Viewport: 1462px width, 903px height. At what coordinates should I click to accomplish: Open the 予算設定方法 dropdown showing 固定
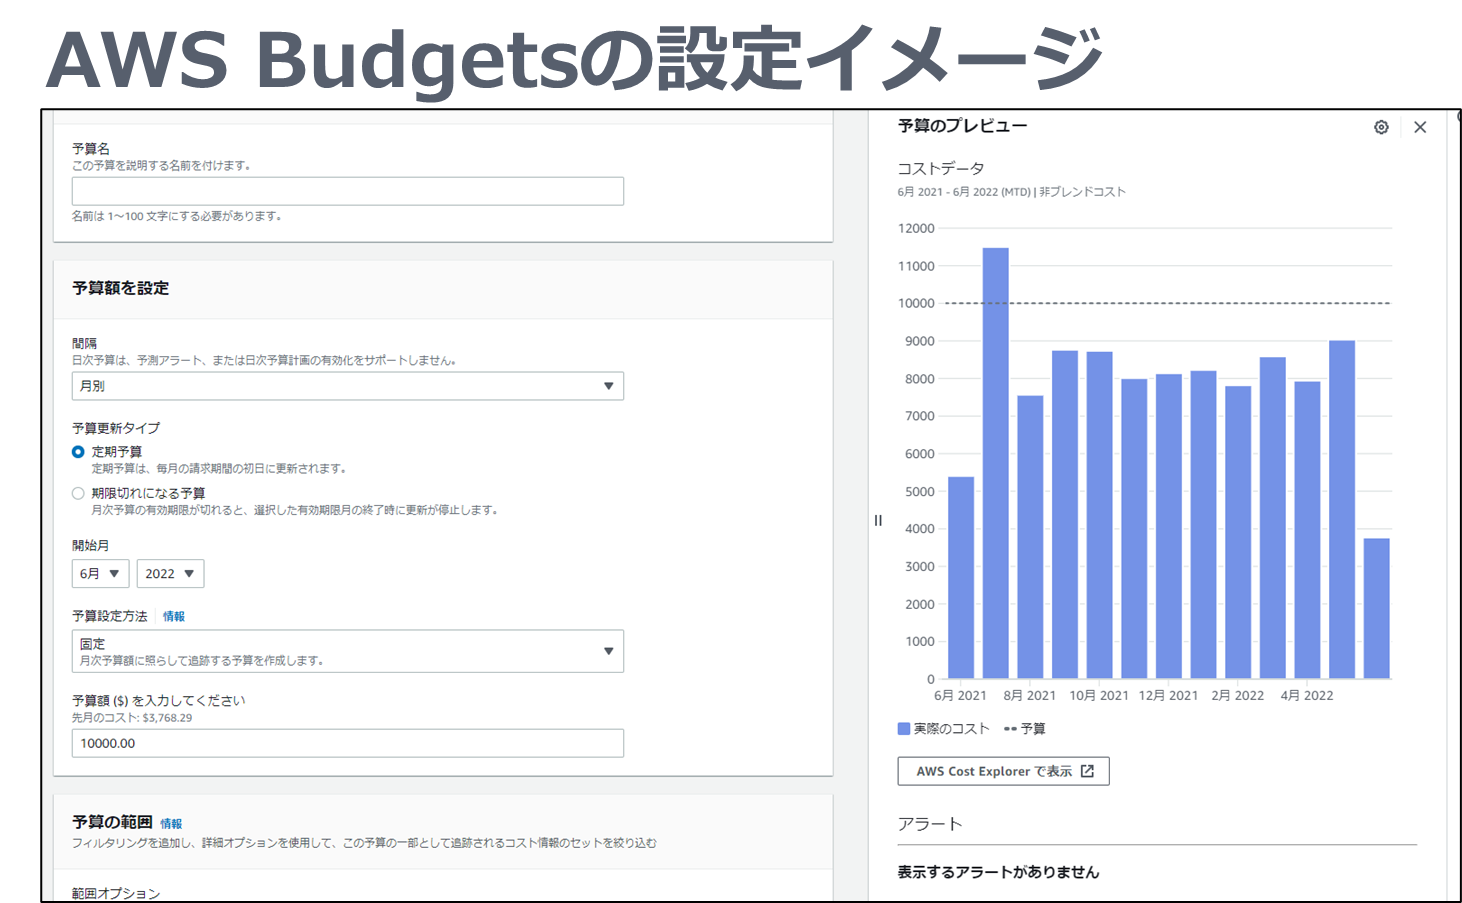click(x=348, y=651)
